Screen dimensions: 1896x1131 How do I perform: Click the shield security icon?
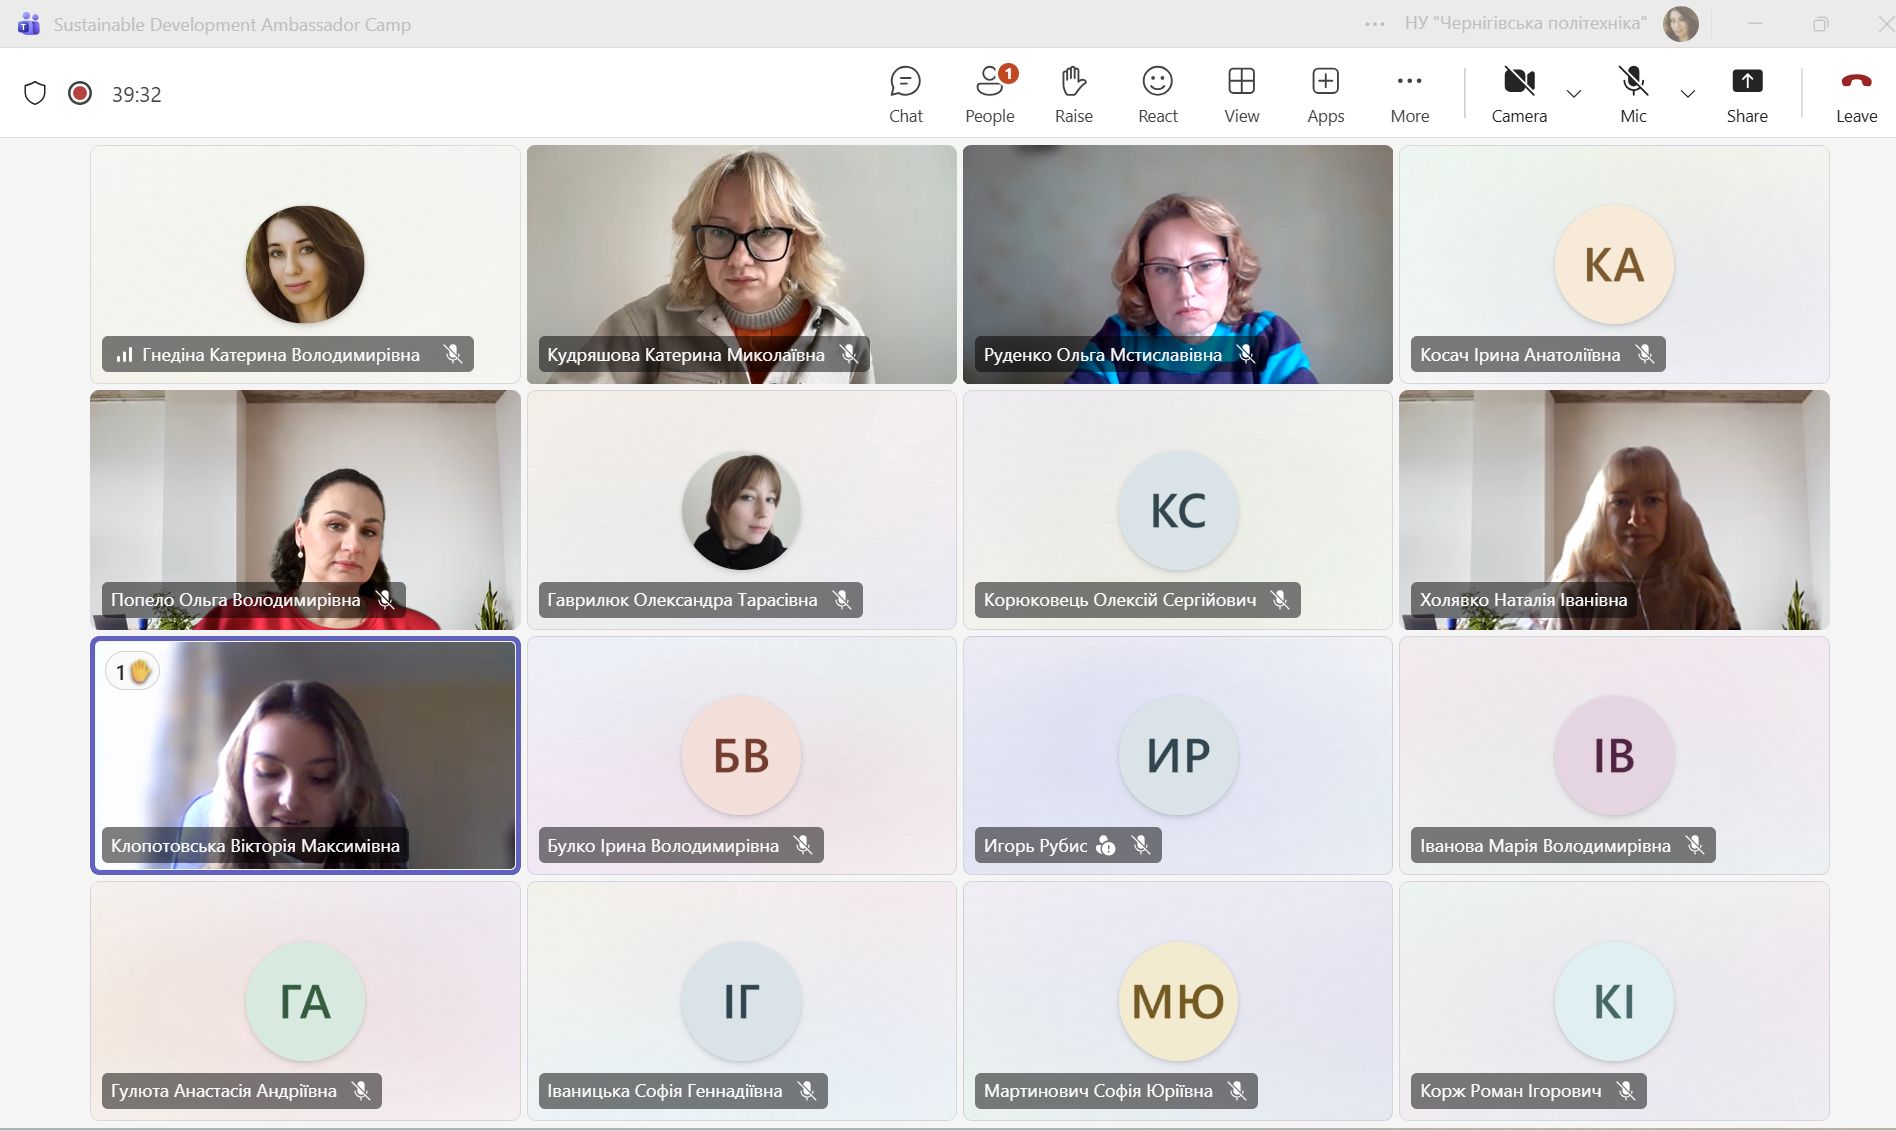click(35, 94)
